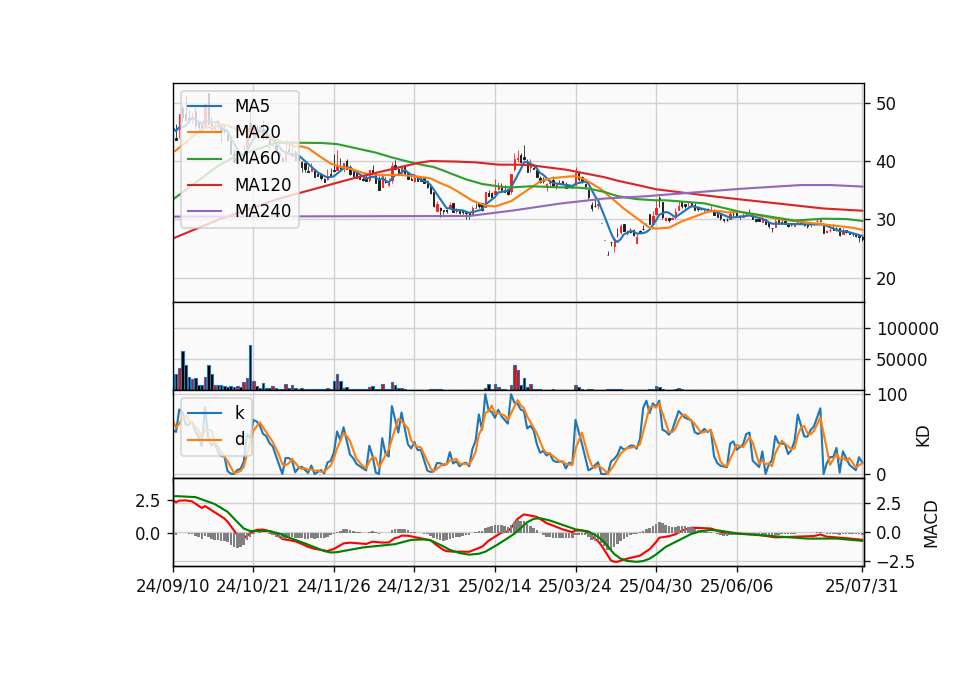960x690 pixels.
Task: Click the purple MA240 legend line sample
Action: (204, 212)
